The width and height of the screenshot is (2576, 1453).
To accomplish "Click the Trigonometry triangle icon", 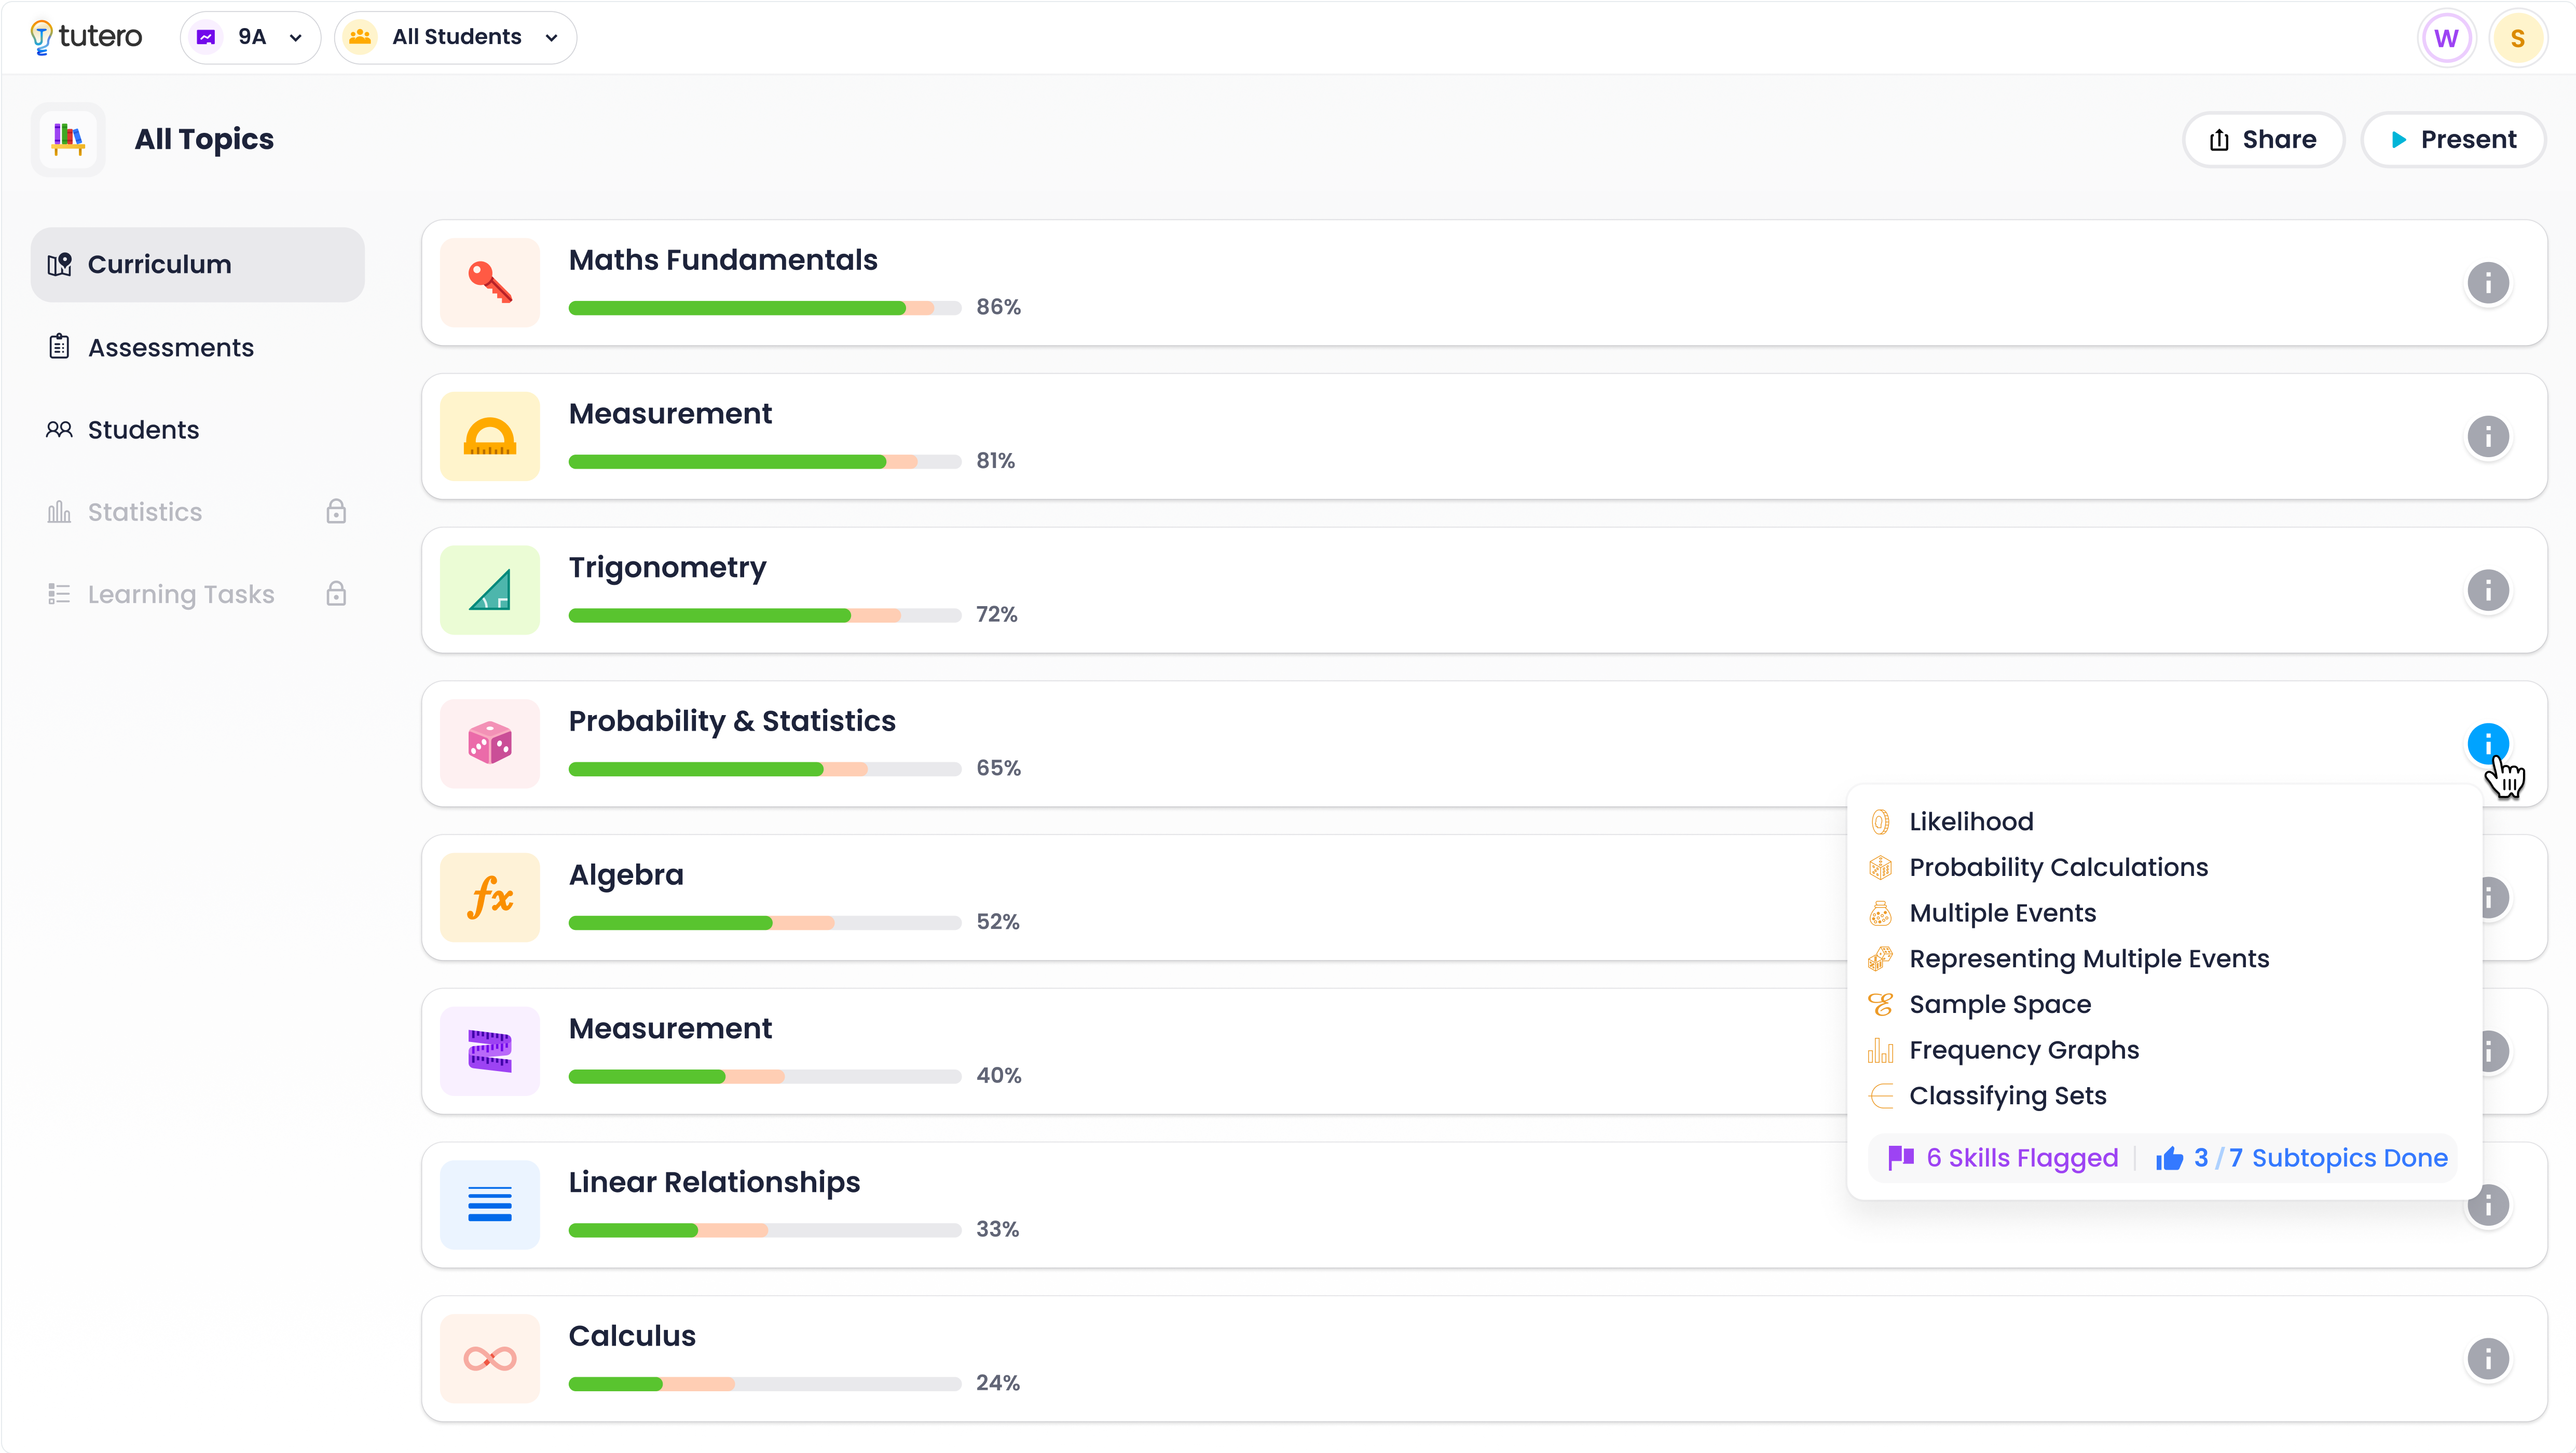I will pyautogui.click(x=490, y=590).
